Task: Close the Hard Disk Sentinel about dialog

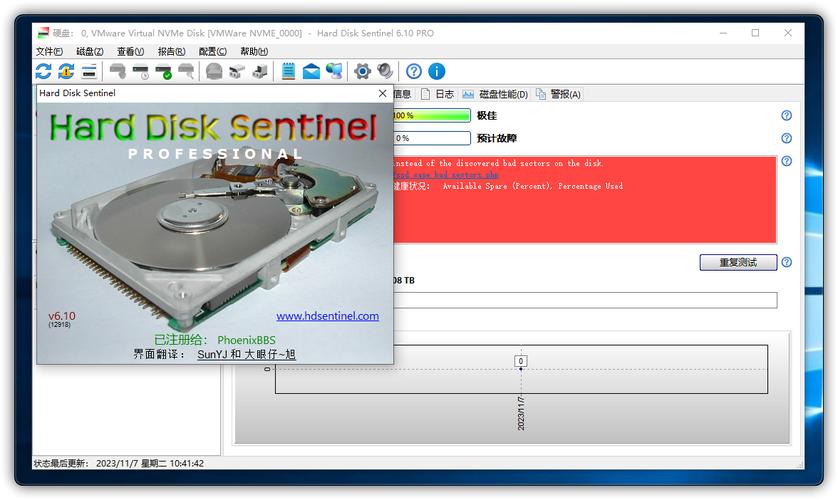Action: click(383, 93)
